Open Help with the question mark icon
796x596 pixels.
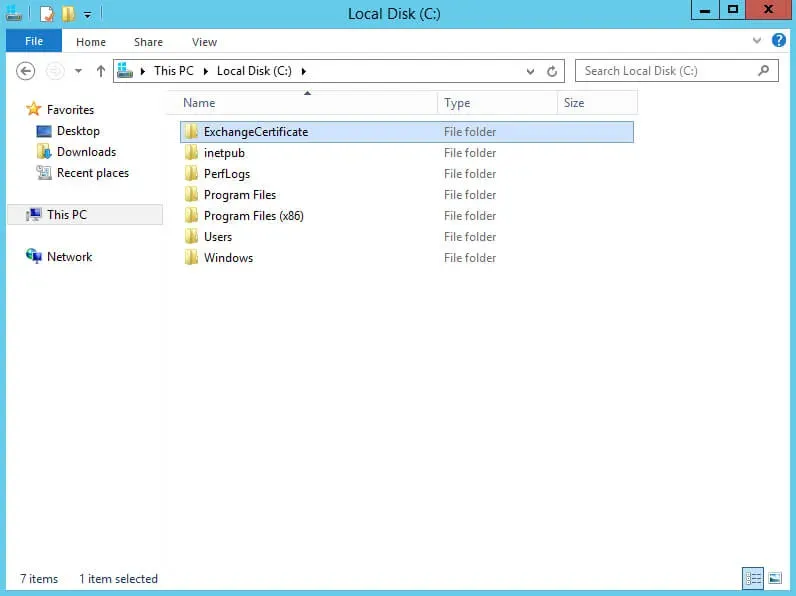click(x=778, y=40)
